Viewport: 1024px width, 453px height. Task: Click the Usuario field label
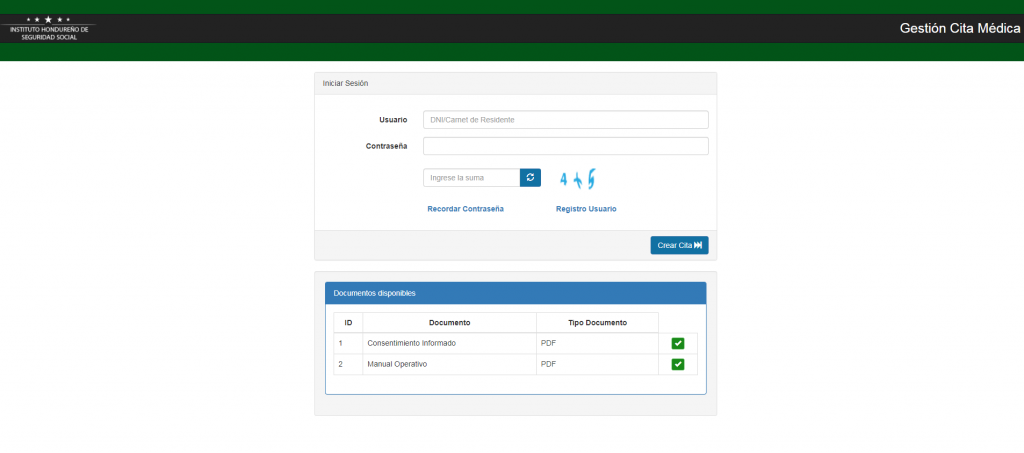click(x=393, y=120)
